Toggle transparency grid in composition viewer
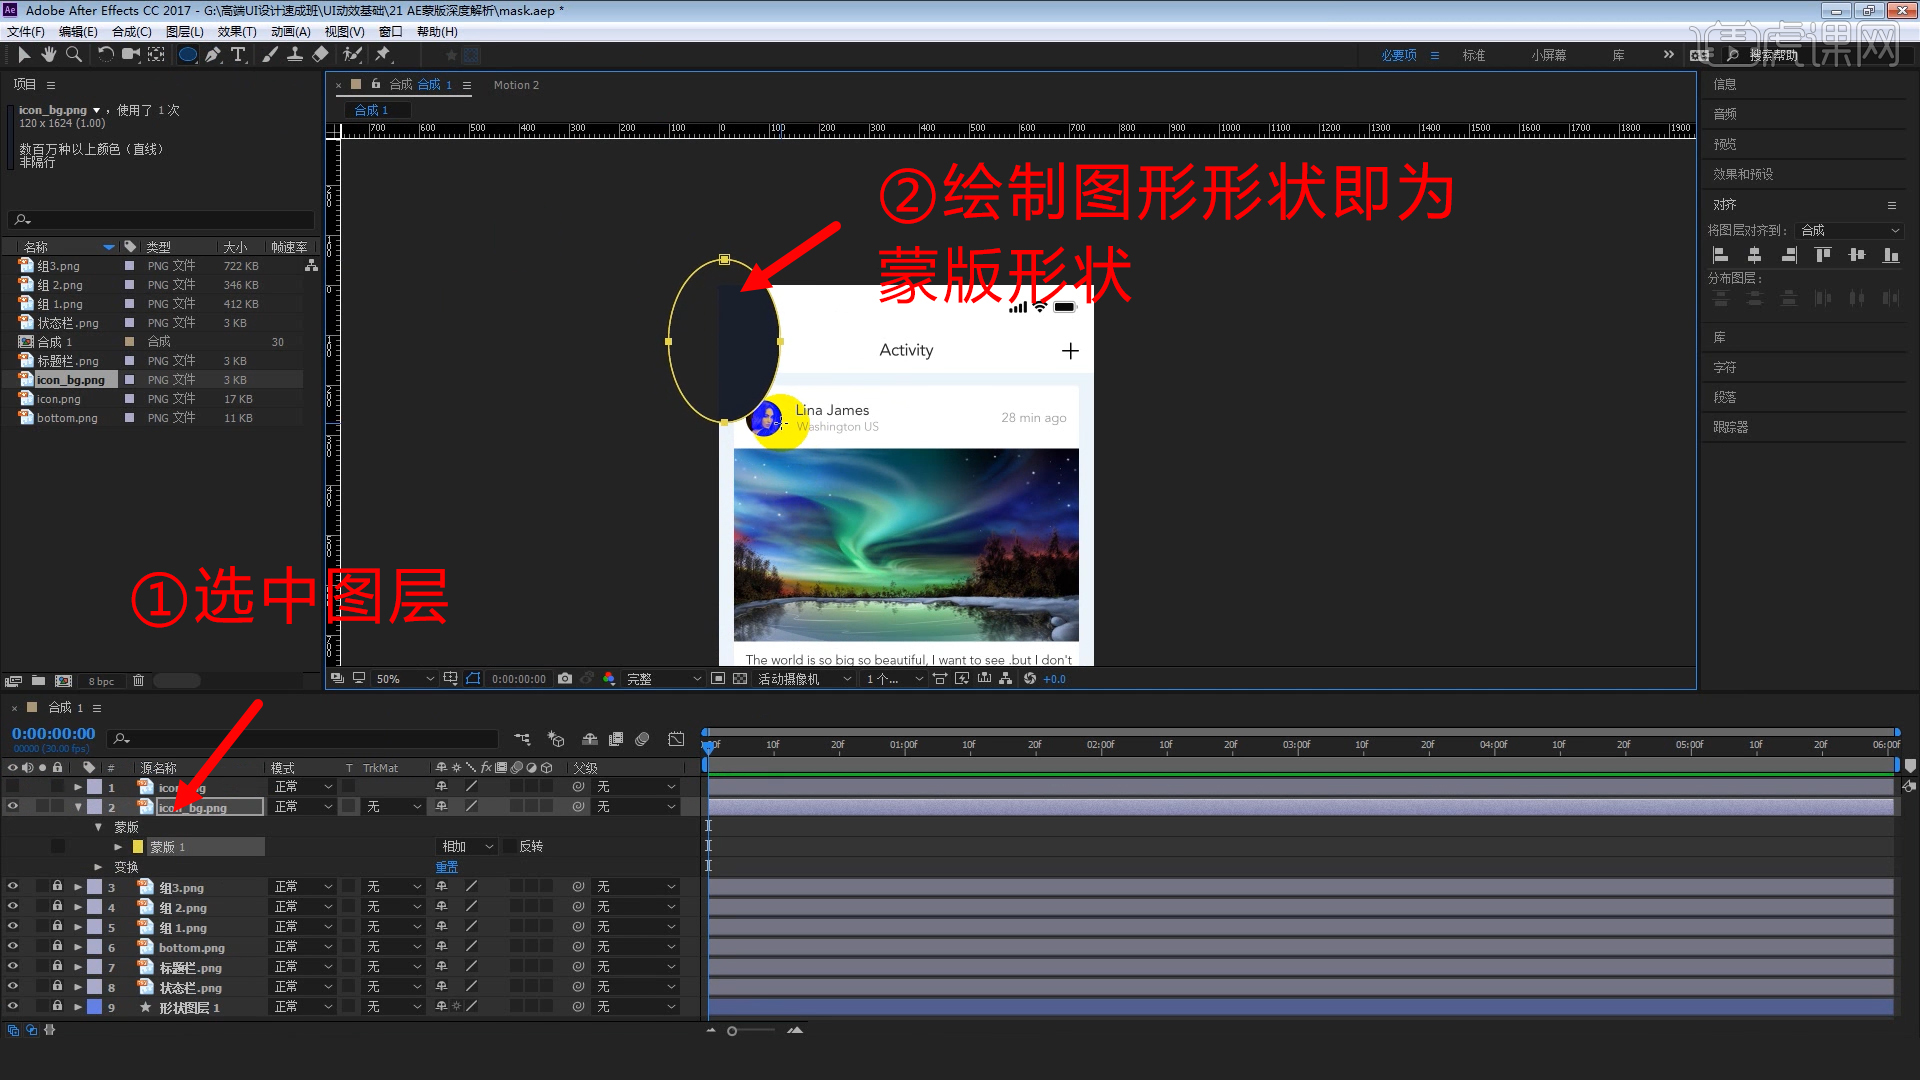Screen dimensions: 1920x1080 click(739, 678)
